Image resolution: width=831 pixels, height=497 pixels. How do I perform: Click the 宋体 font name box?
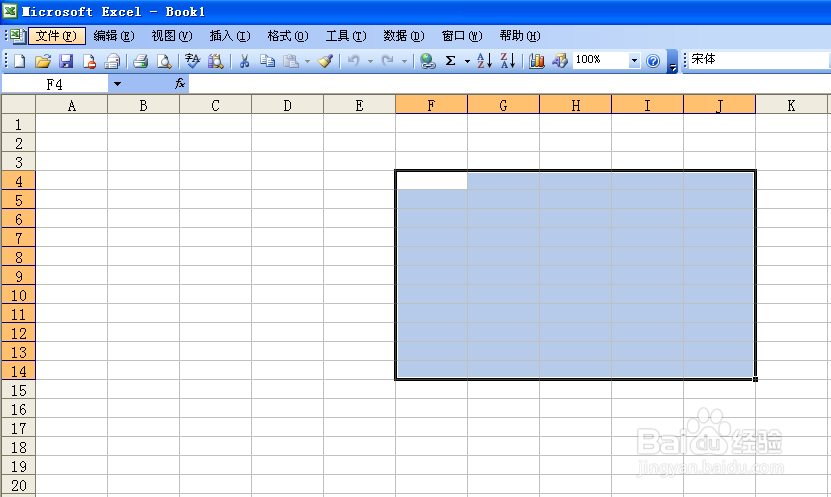coord(758,59)
